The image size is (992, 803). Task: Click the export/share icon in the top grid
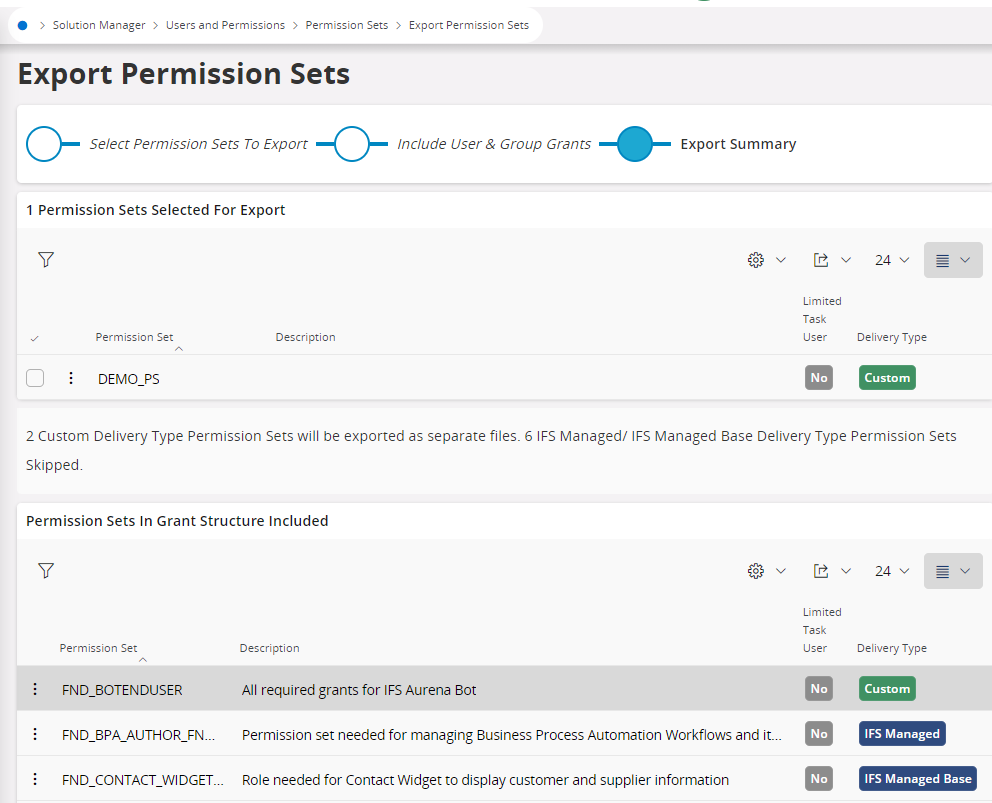pos(822,259)
